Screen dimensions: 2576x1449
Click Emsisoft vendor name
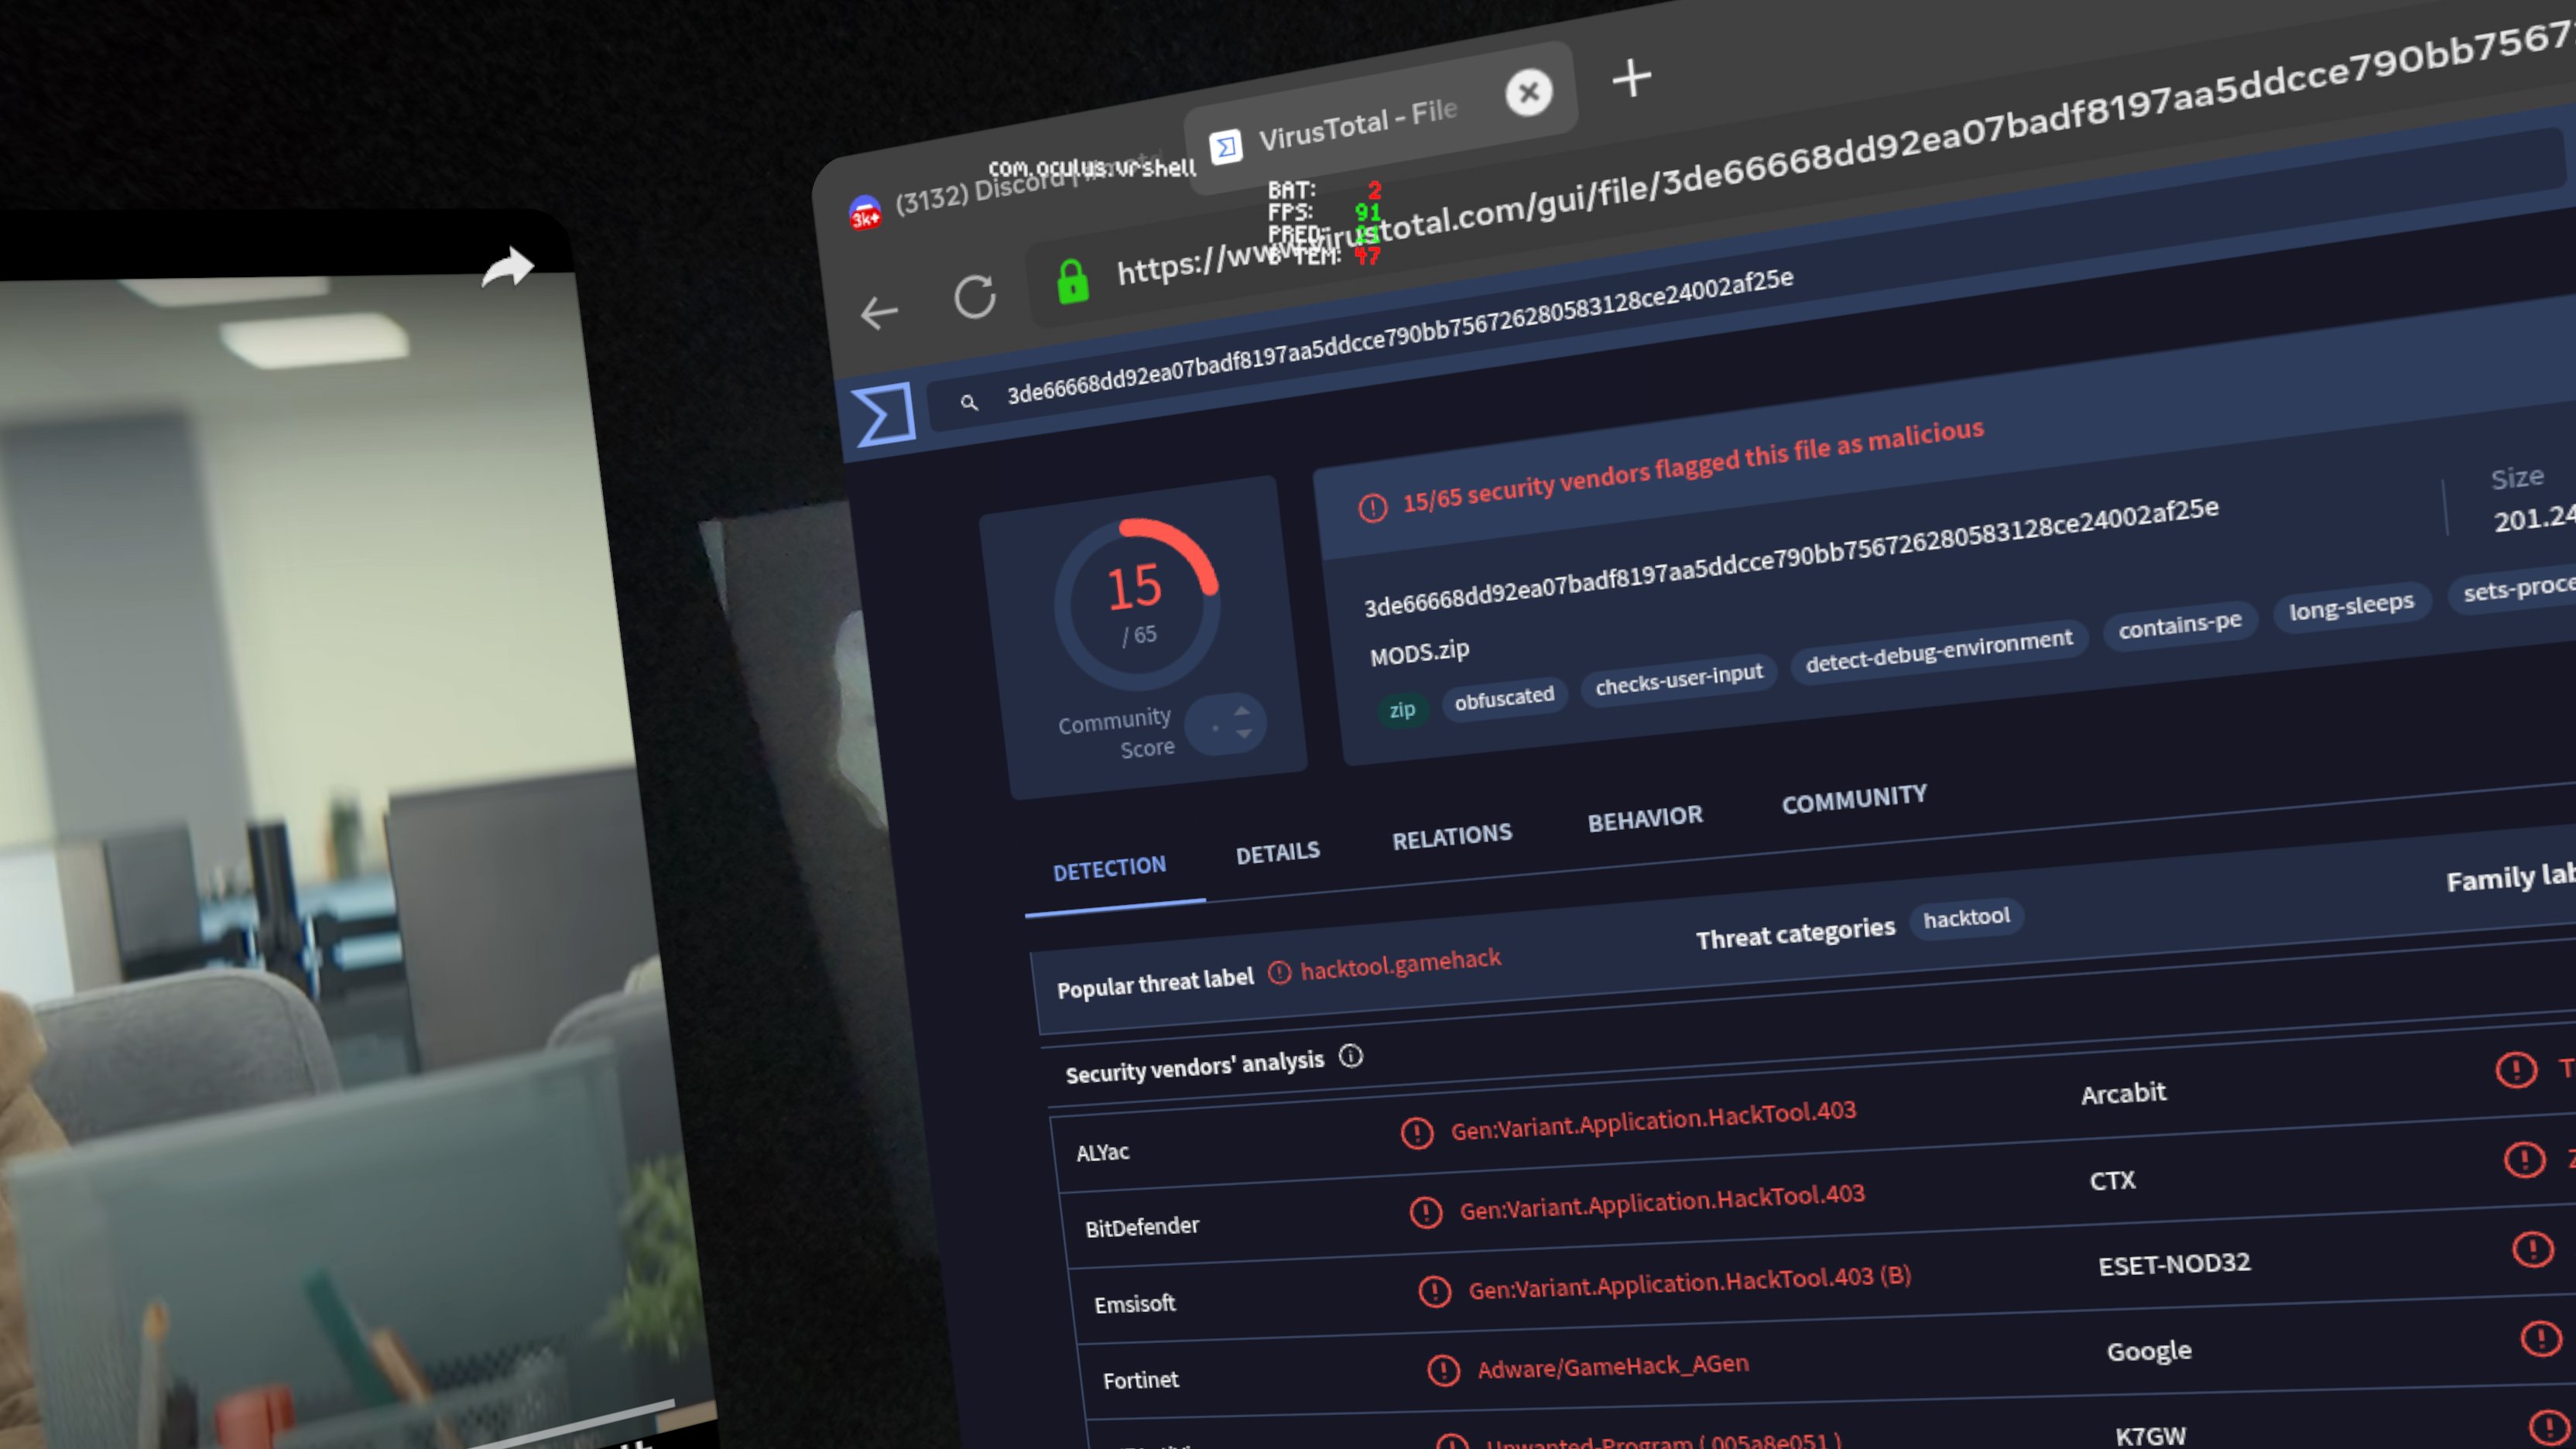pos(1134,1304)
